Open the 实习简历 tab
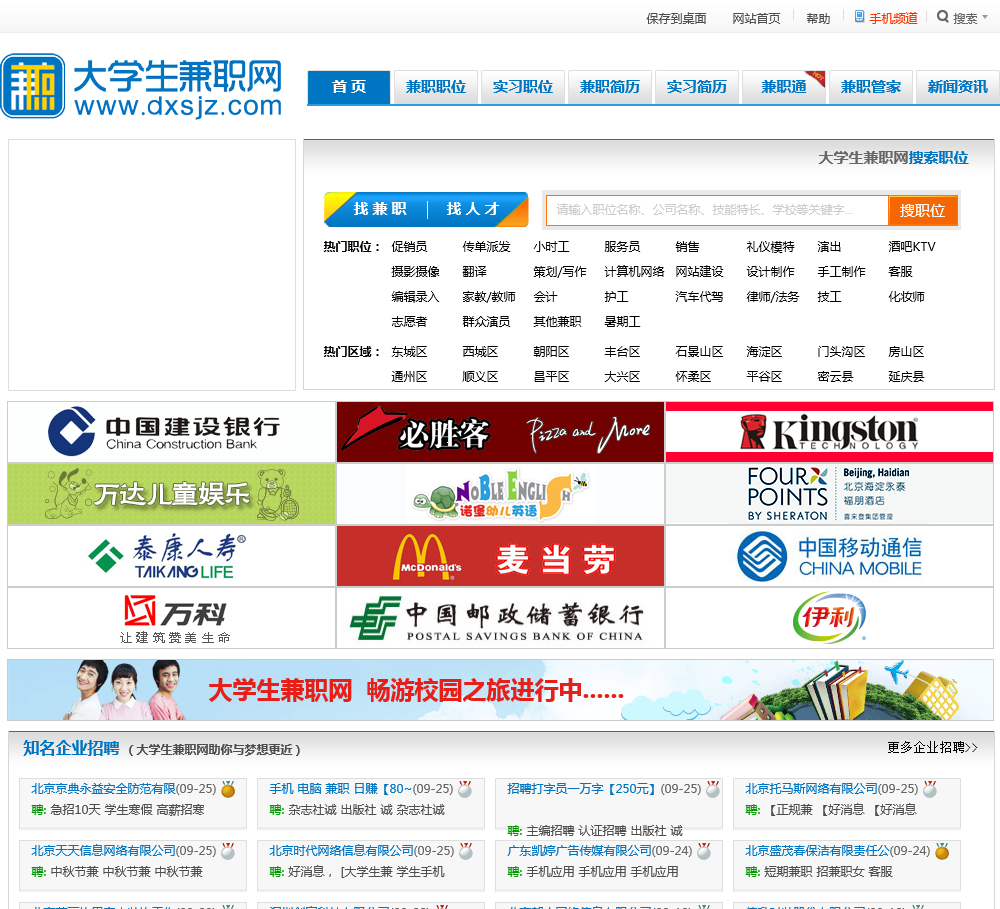1000x909 pixels. [x=696, y=87]
